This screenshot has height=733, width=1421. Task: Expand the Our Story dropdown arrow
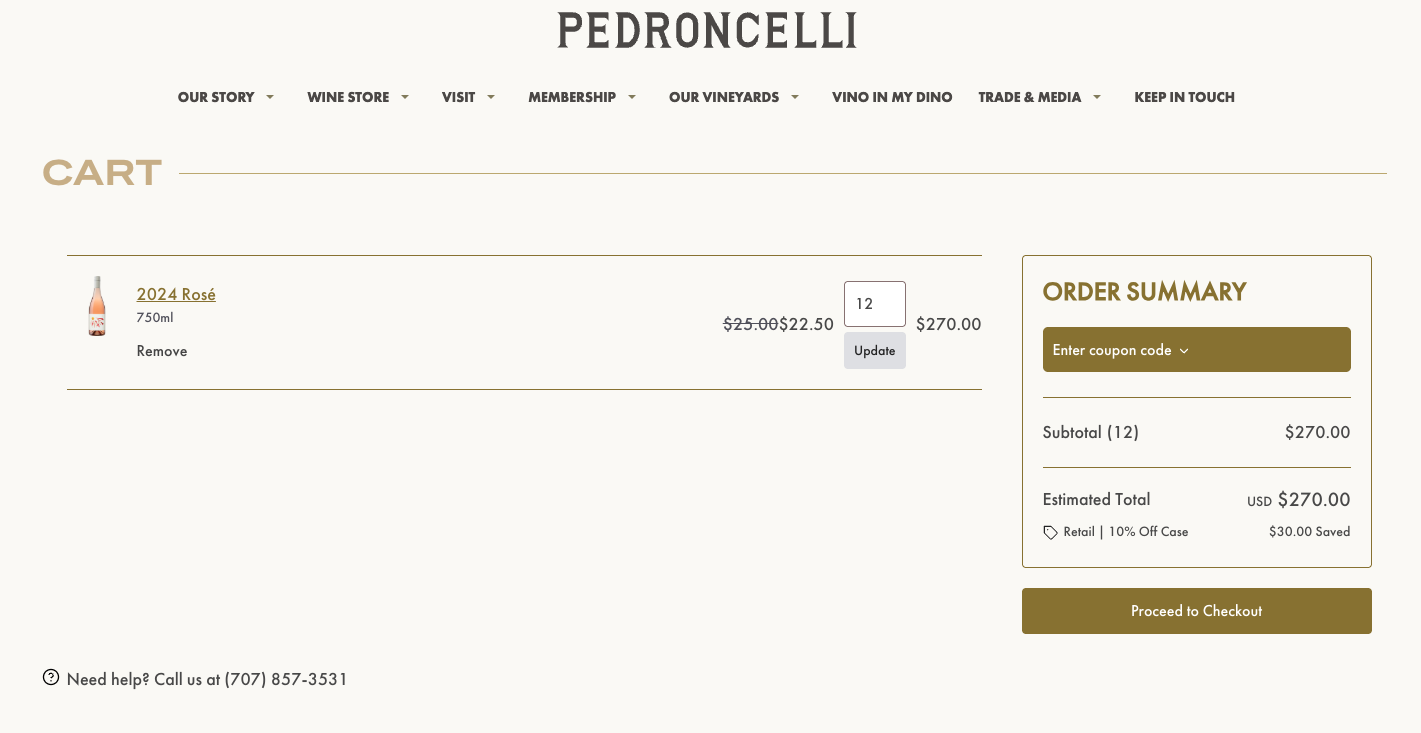pyautogui.click(x=270, y=97)
